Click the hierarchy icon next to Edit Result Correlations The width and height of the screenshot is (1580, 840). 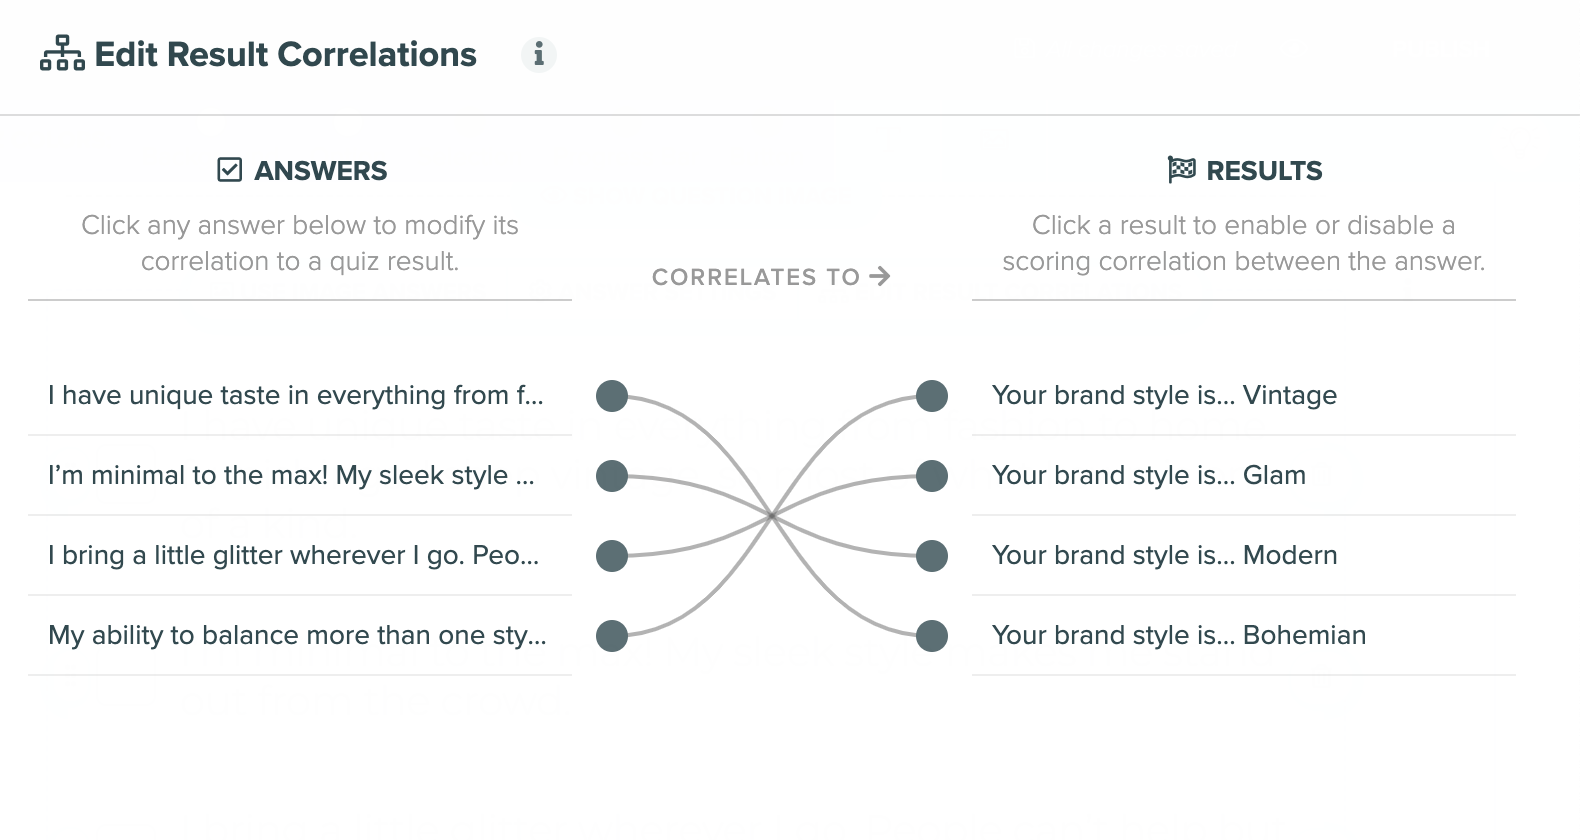tap(62, 54)
